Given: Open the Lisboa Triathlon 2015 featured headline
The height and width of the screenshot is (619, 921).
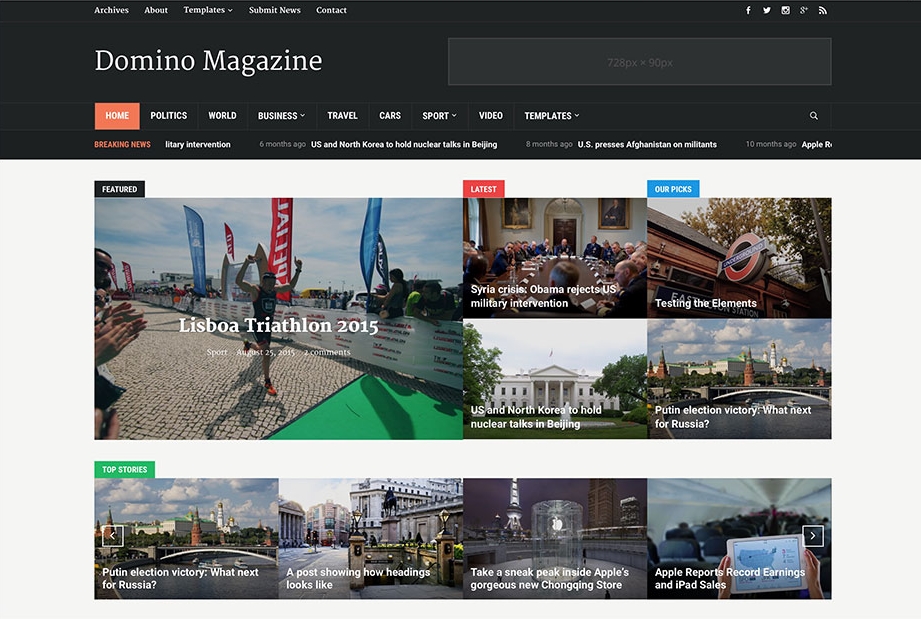Looking at the screenshot, I should (x=278, y=325).
